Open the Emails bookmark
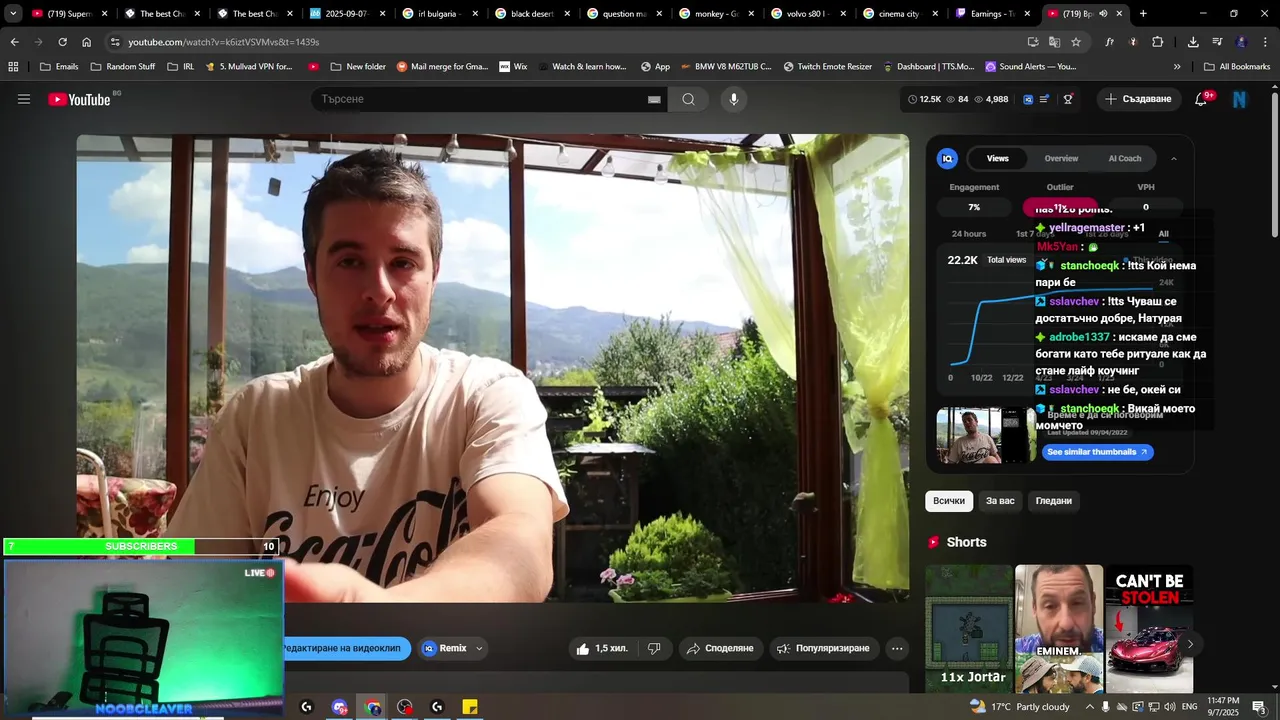Image resolution: width=1280 pixels, height=720 pixels. point(59,67)
